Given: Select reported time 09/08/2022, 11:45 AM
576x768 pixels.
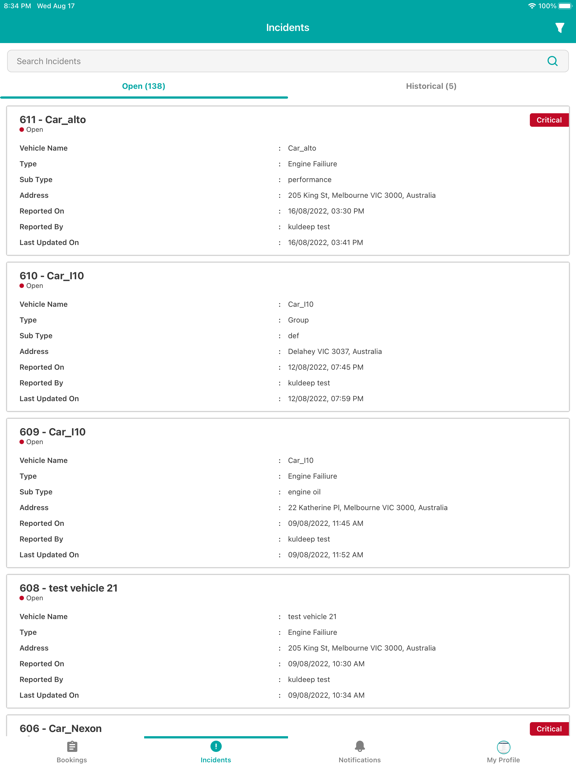Looking at the screenshot, I should (x=326, y=524).
